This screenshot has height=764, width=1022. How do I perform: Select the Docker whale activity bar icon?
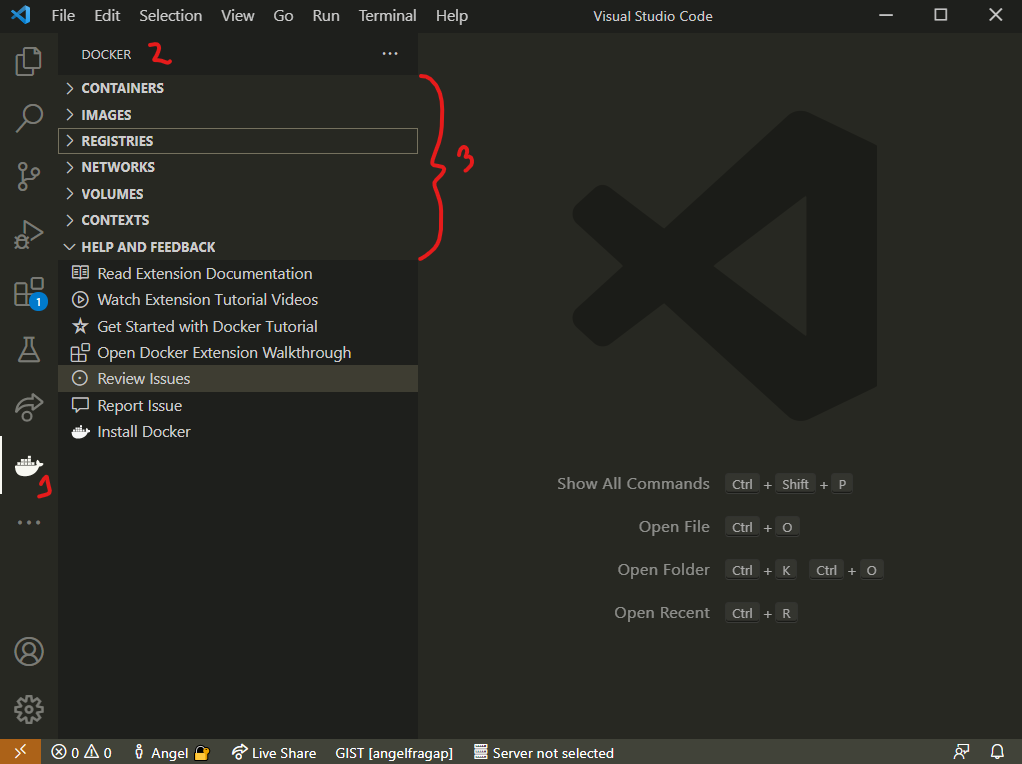(29, 465)
